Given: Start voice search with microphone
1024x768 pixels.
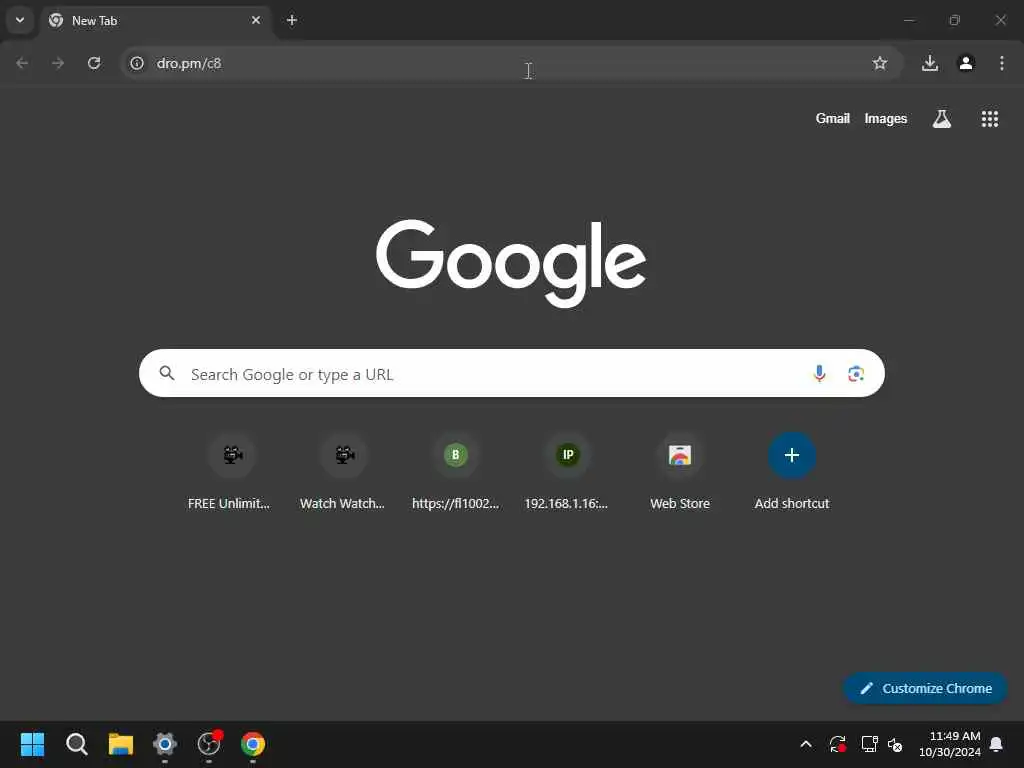Looking at the screenshot, I should pos(819,374).
